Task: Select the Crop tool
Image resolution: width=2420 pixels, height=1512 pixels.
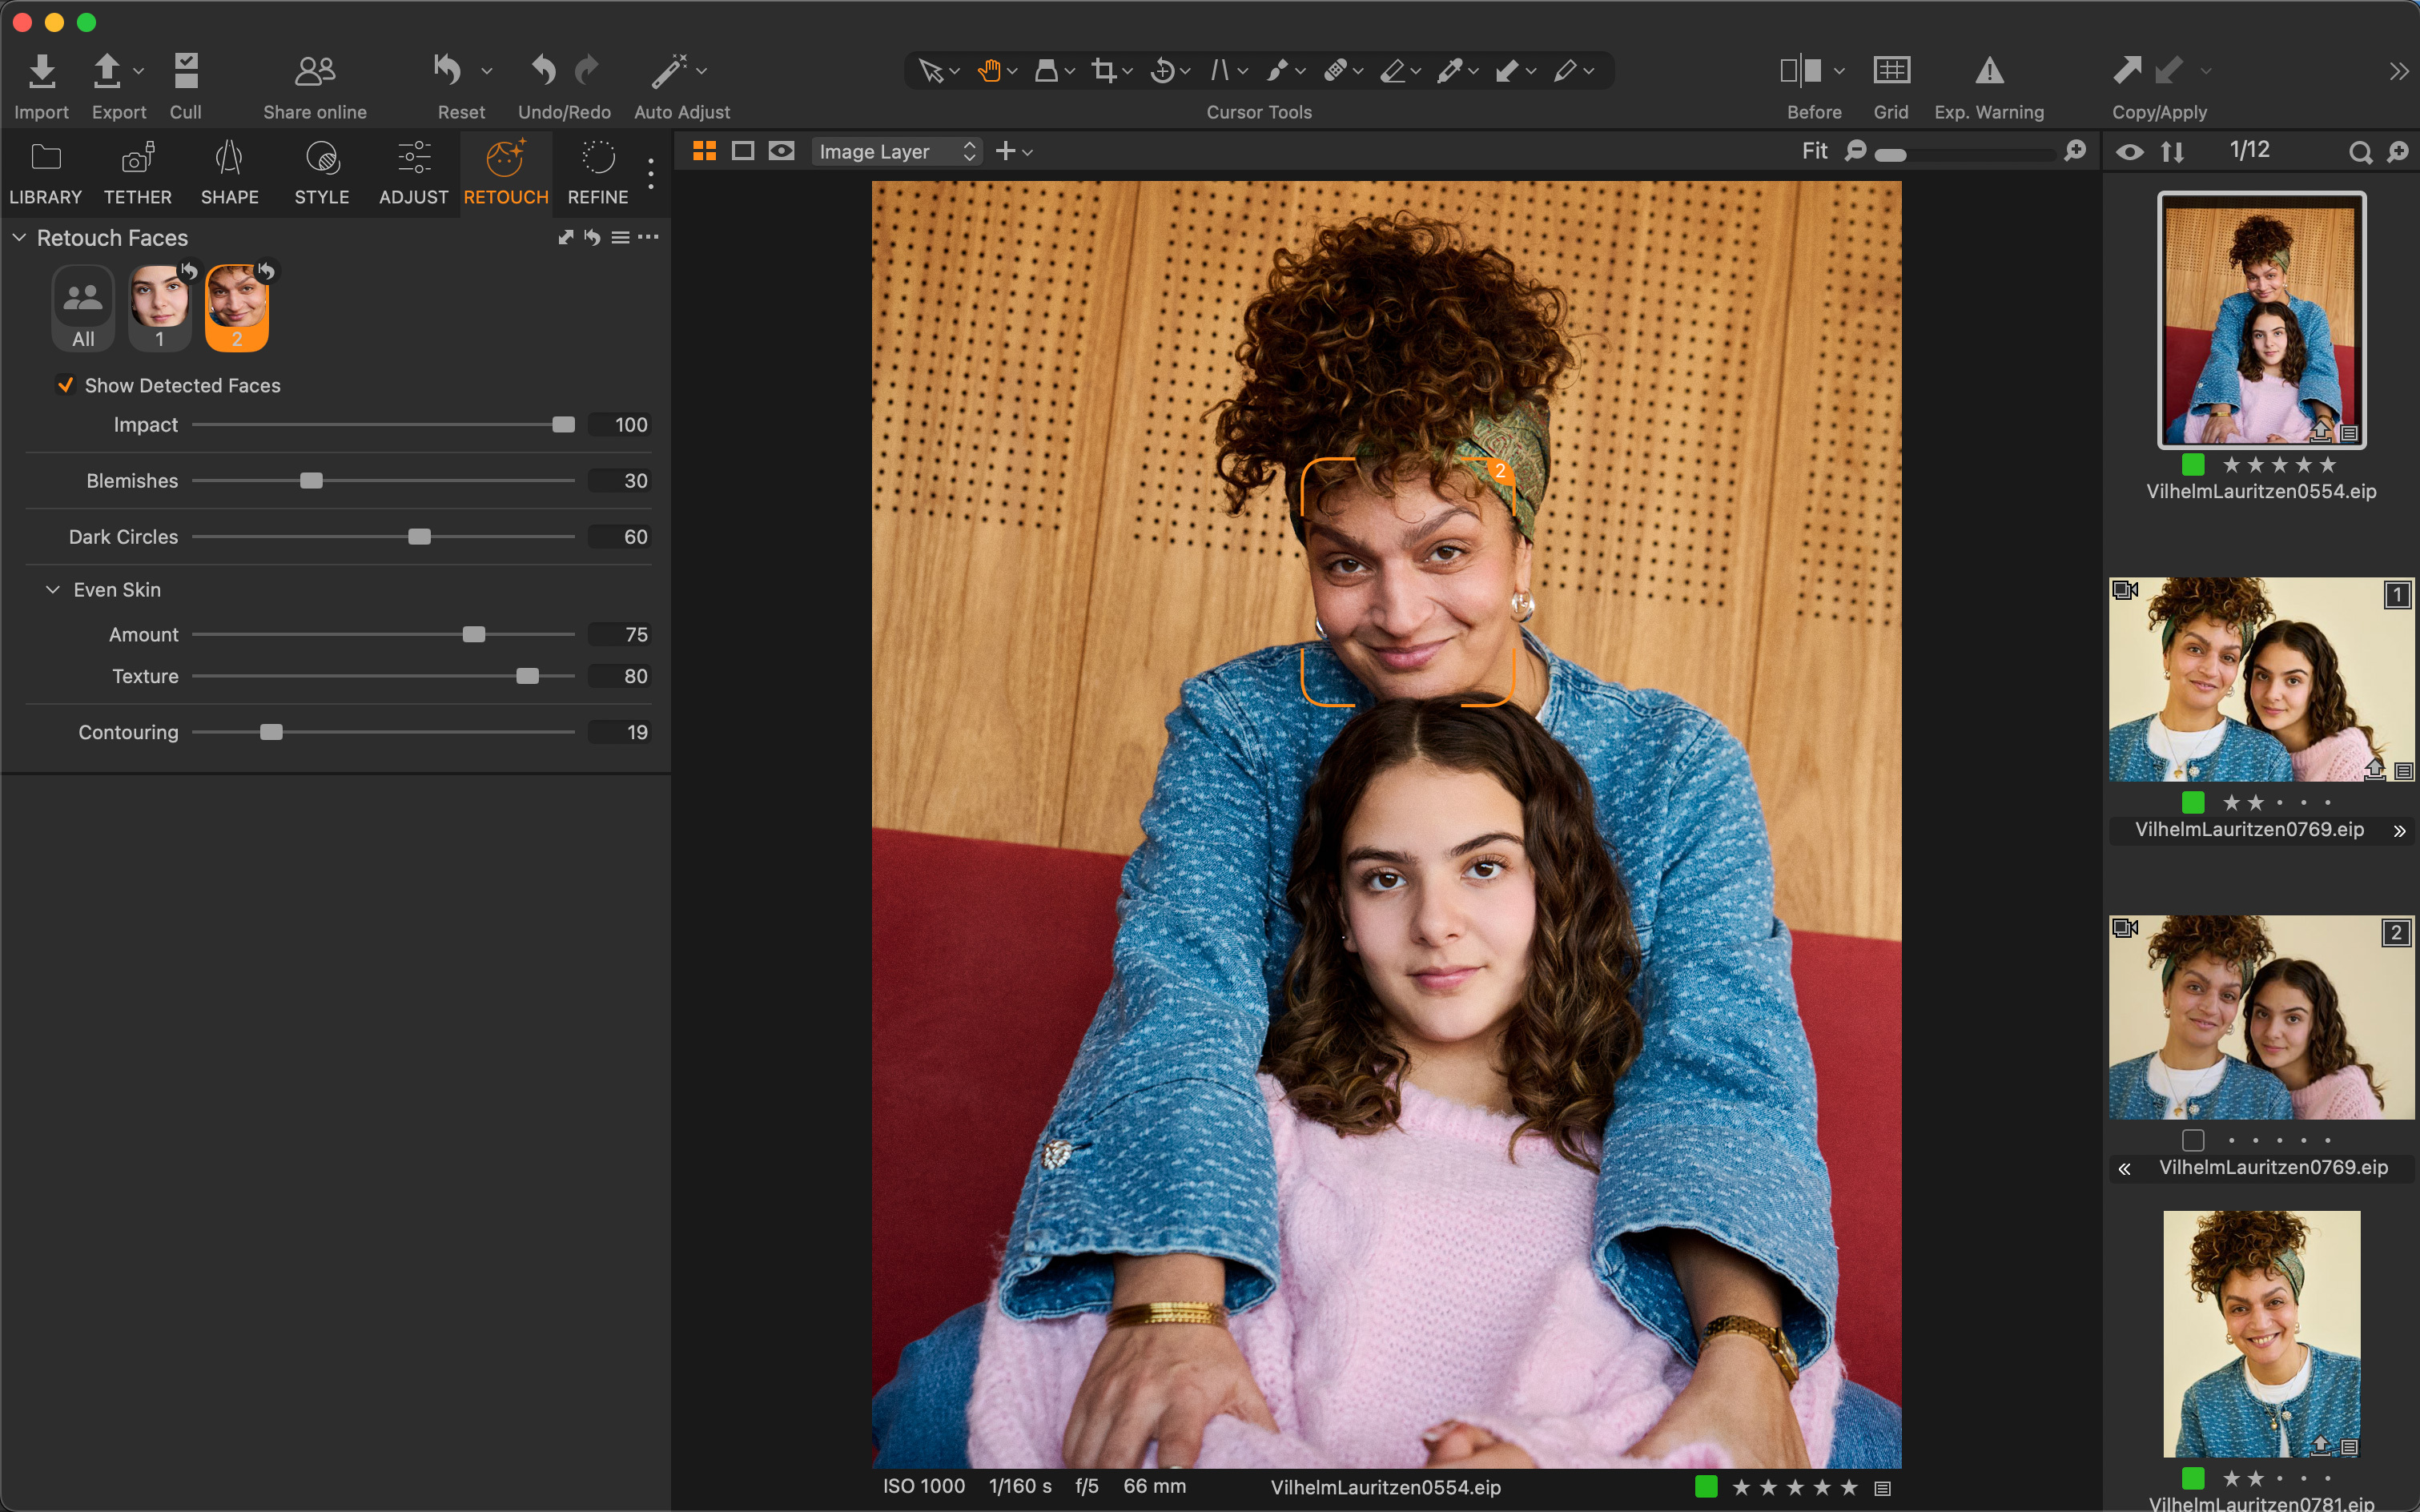Action: point(1105,70)
